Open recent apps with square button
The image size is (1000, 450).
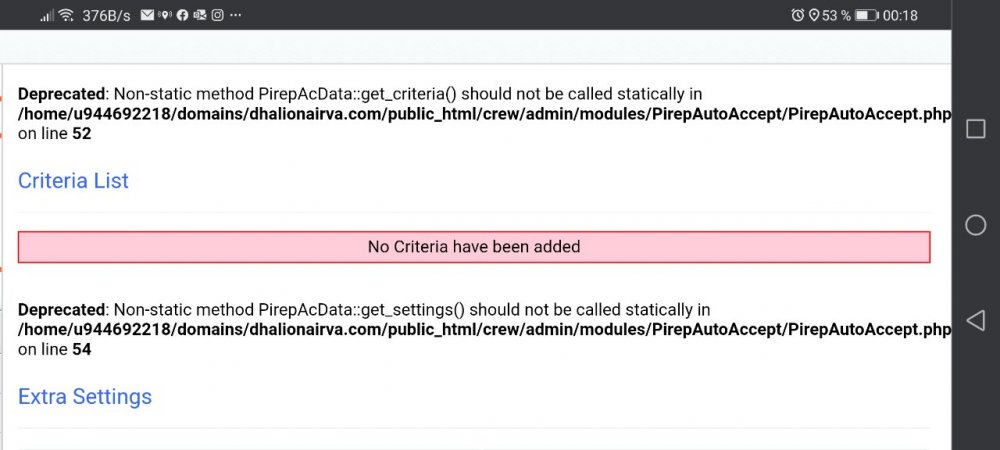975,130
